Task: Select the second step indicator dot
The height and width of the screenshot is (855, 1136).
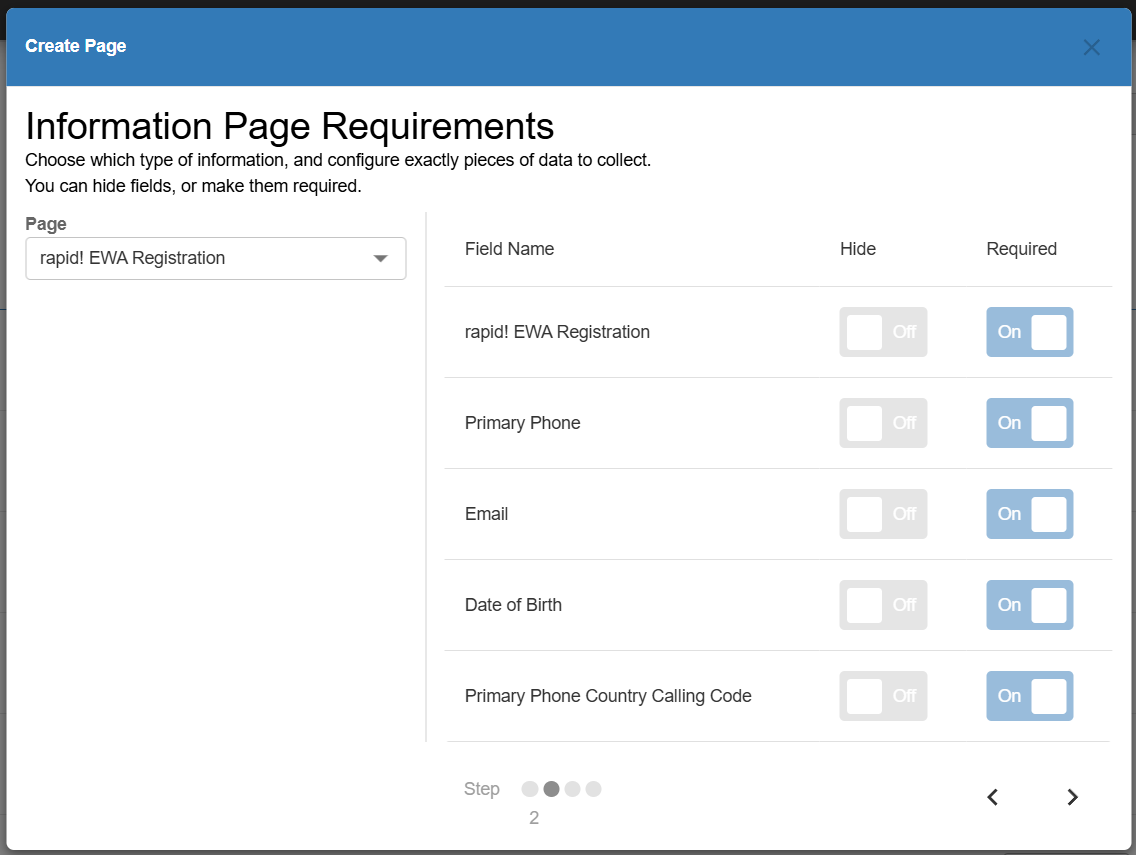Action: [x=551, y=789]
